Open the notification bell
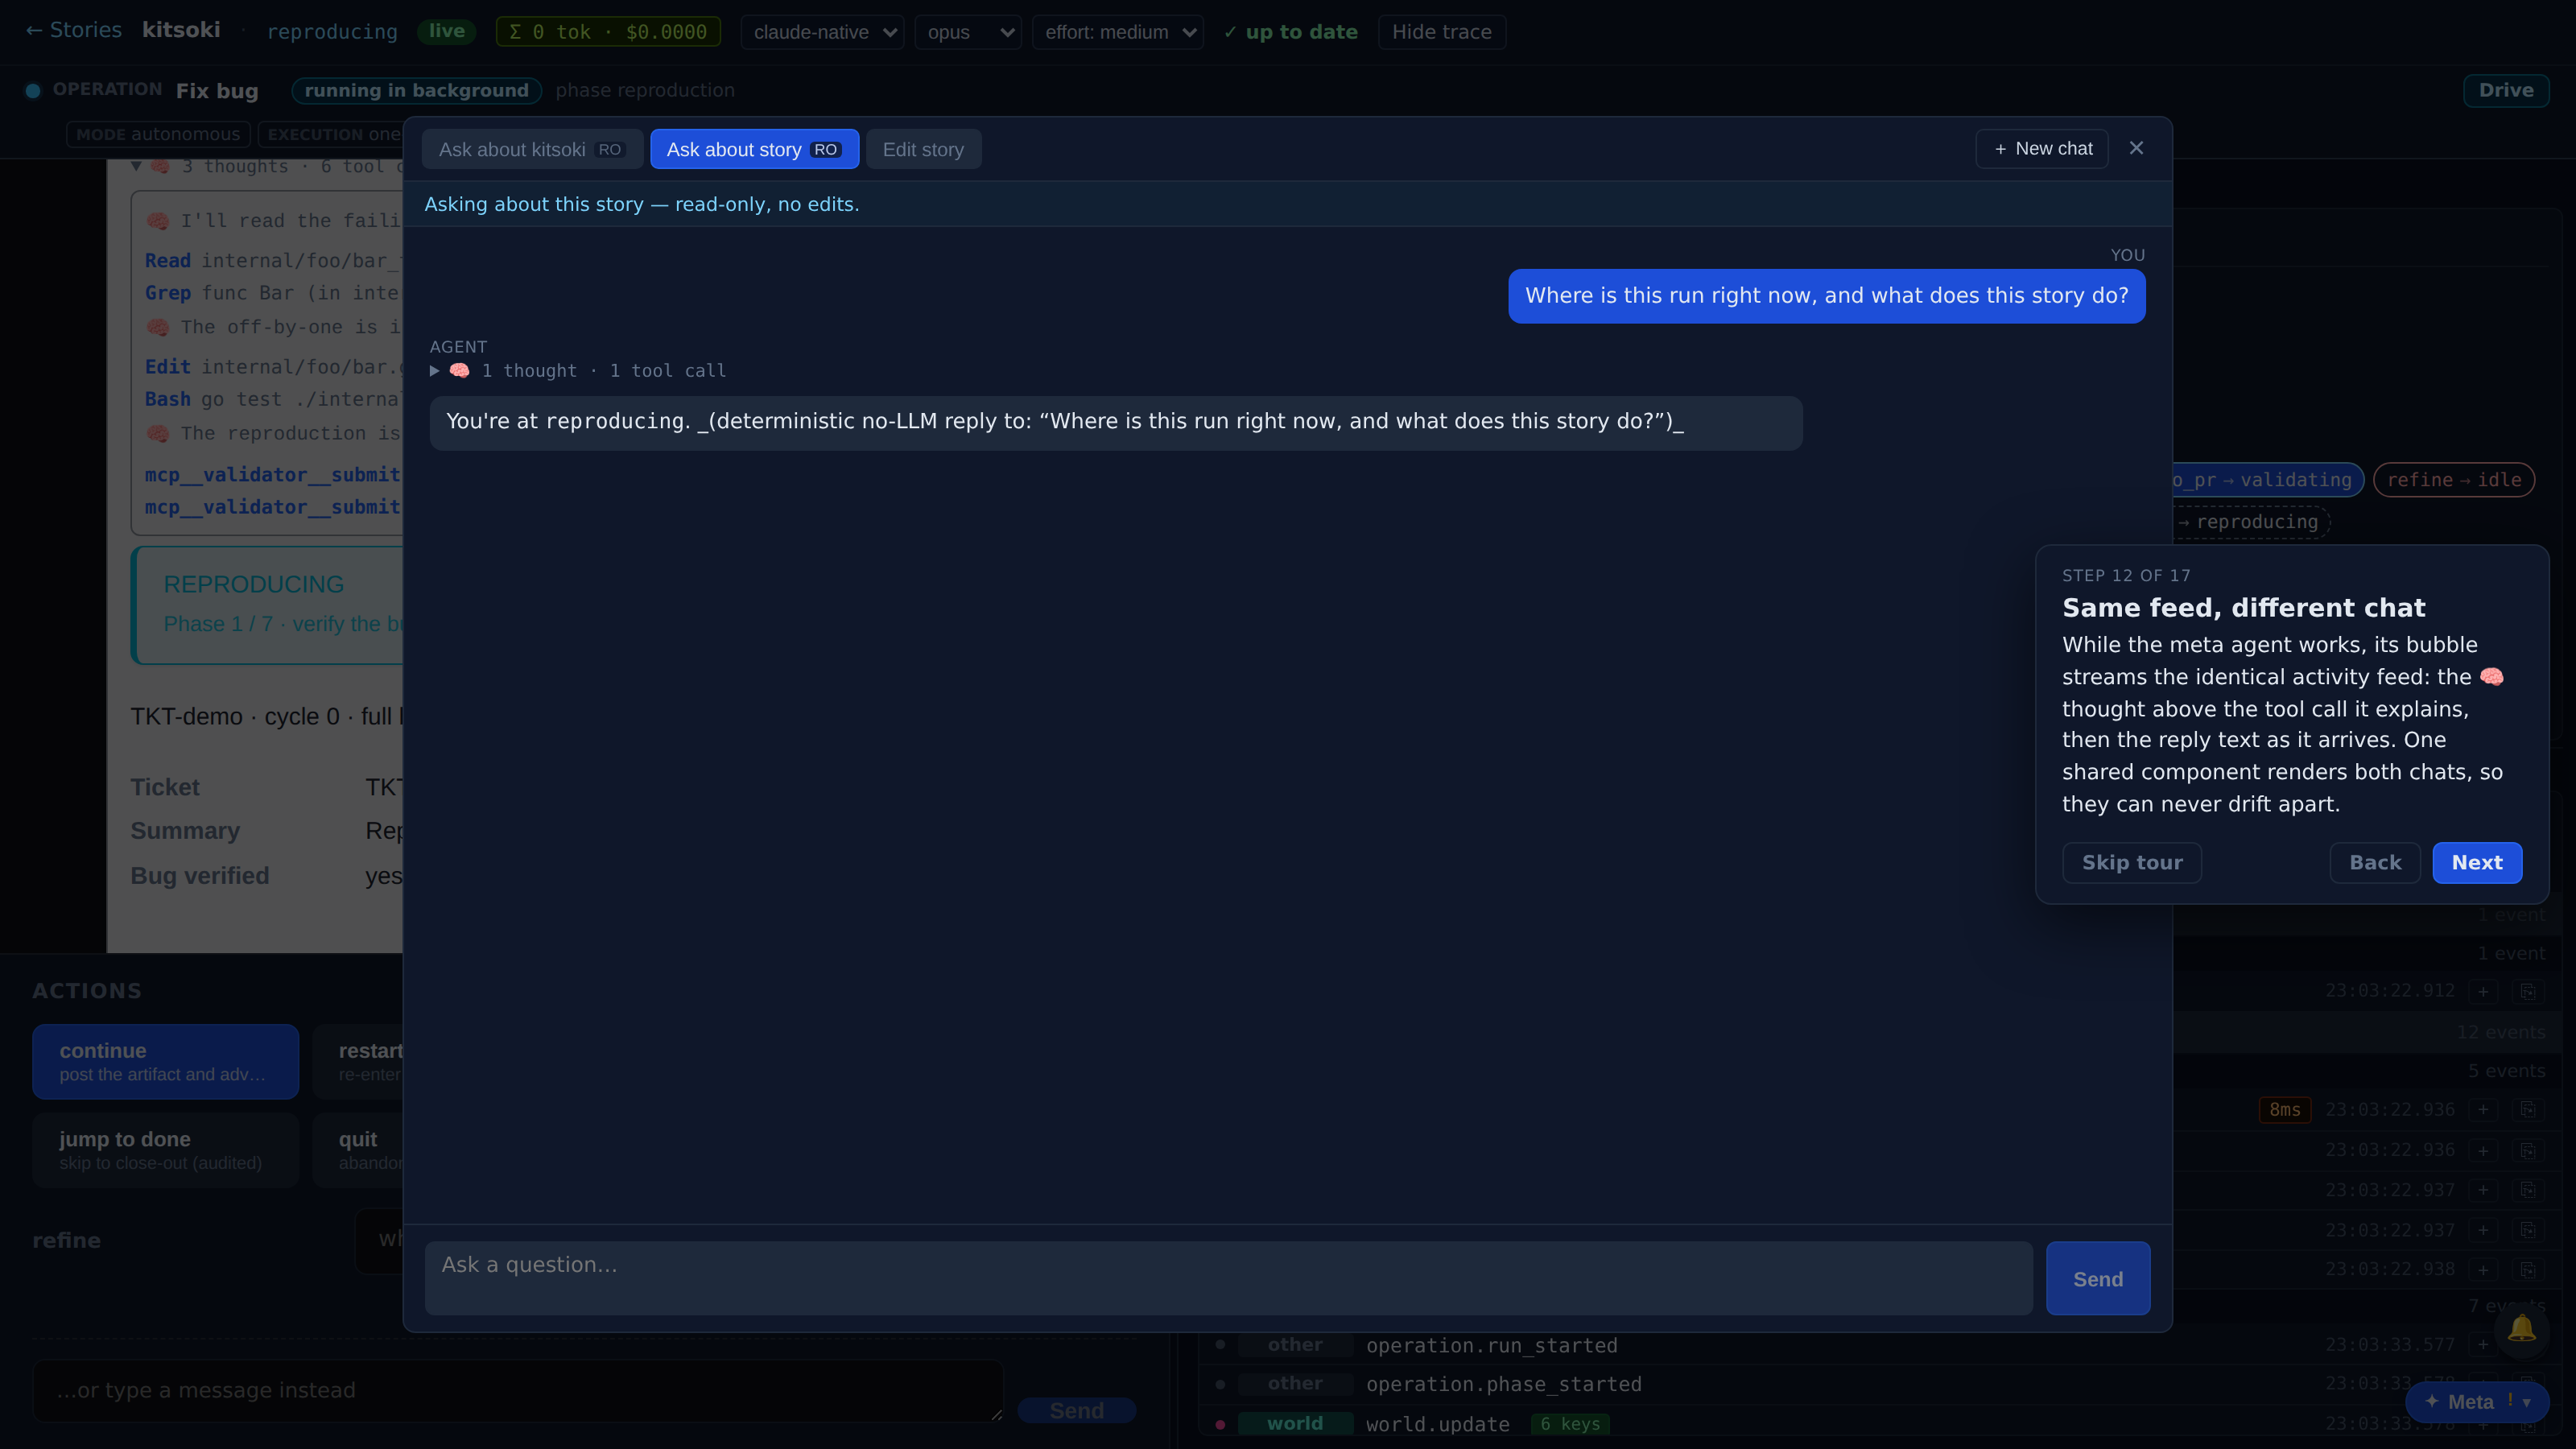This screenshot has width=2576, height=1449. [x=2521, y=1329]
